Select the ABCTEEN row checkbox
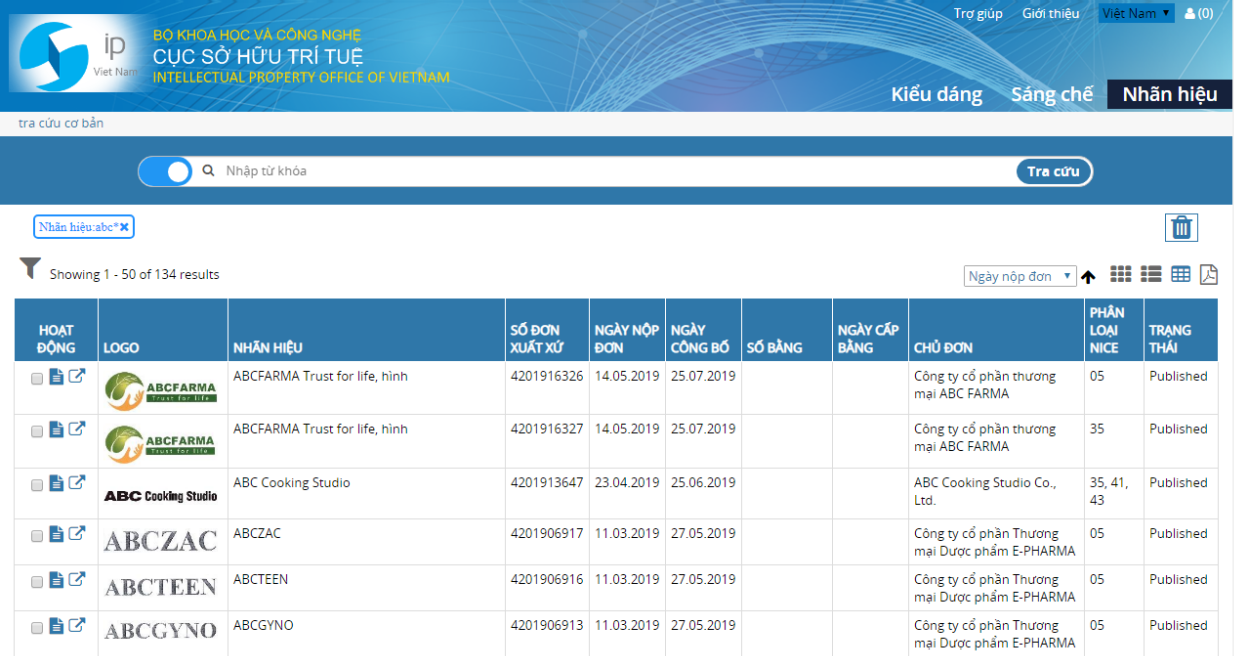Viewport: 1234px width, 656px height. pyautogui.click(x=37, y=582)
